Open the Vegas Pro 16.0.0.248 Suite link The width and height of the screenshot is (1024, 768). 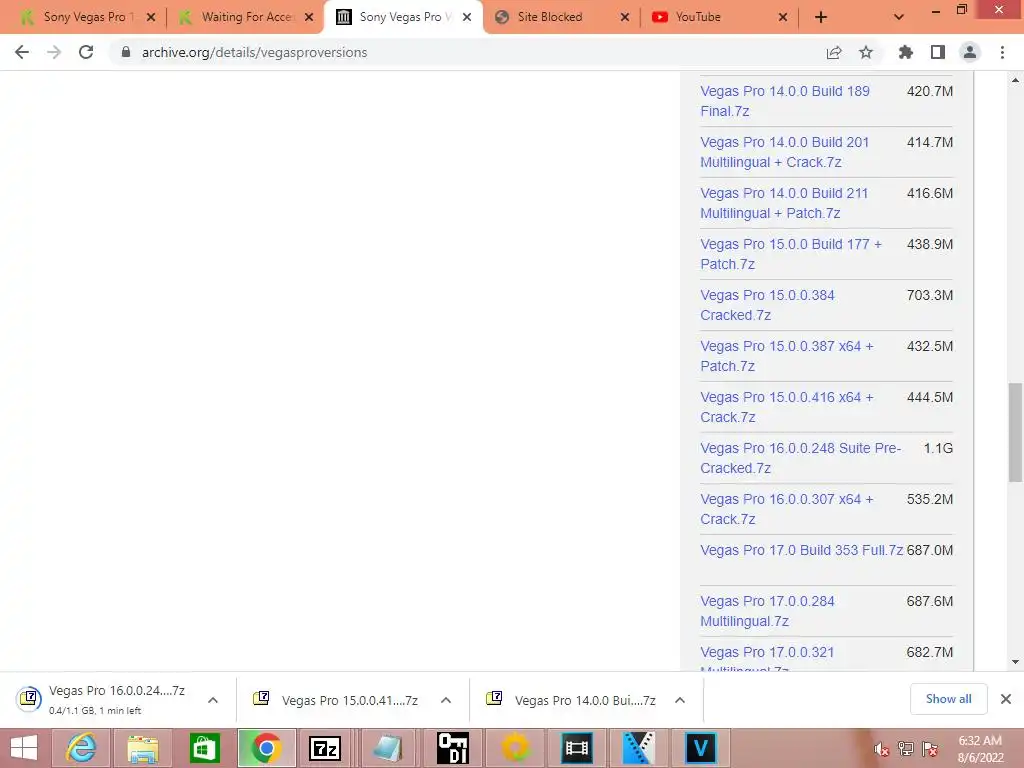click(801, 458)
